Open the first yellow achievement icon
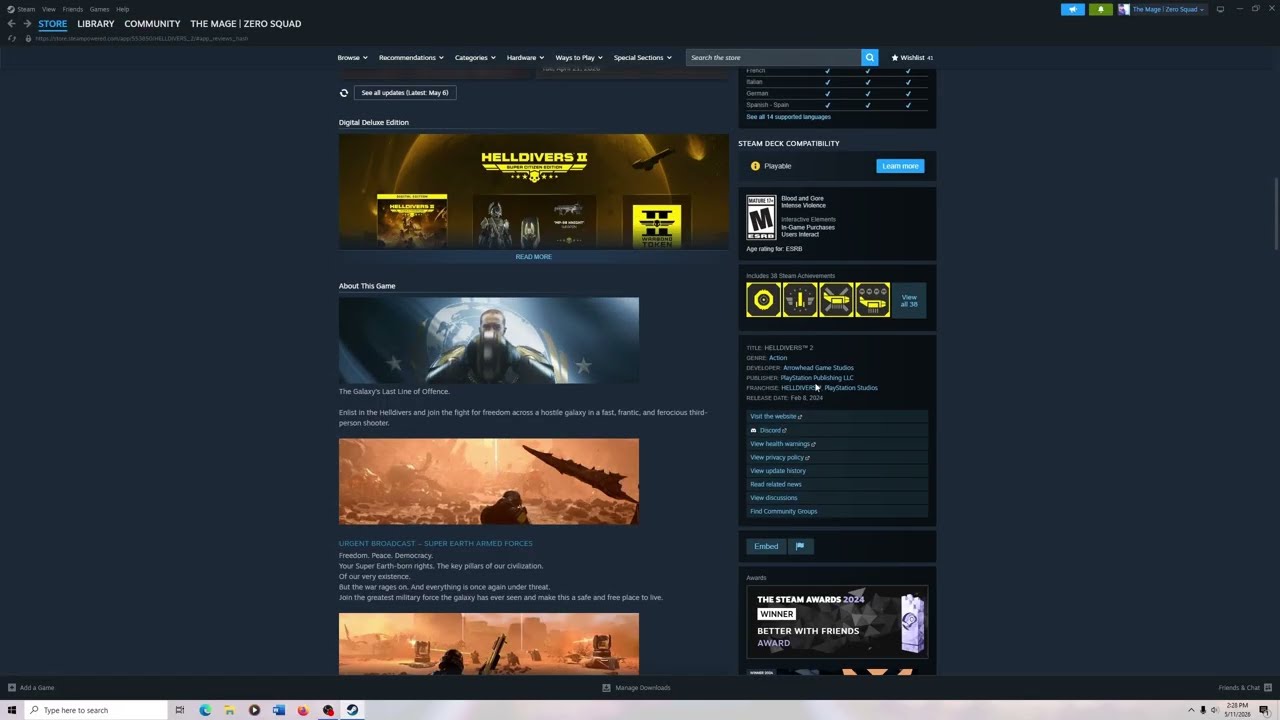Screen dimensions: 1280x720 click(x=763, y=299)
